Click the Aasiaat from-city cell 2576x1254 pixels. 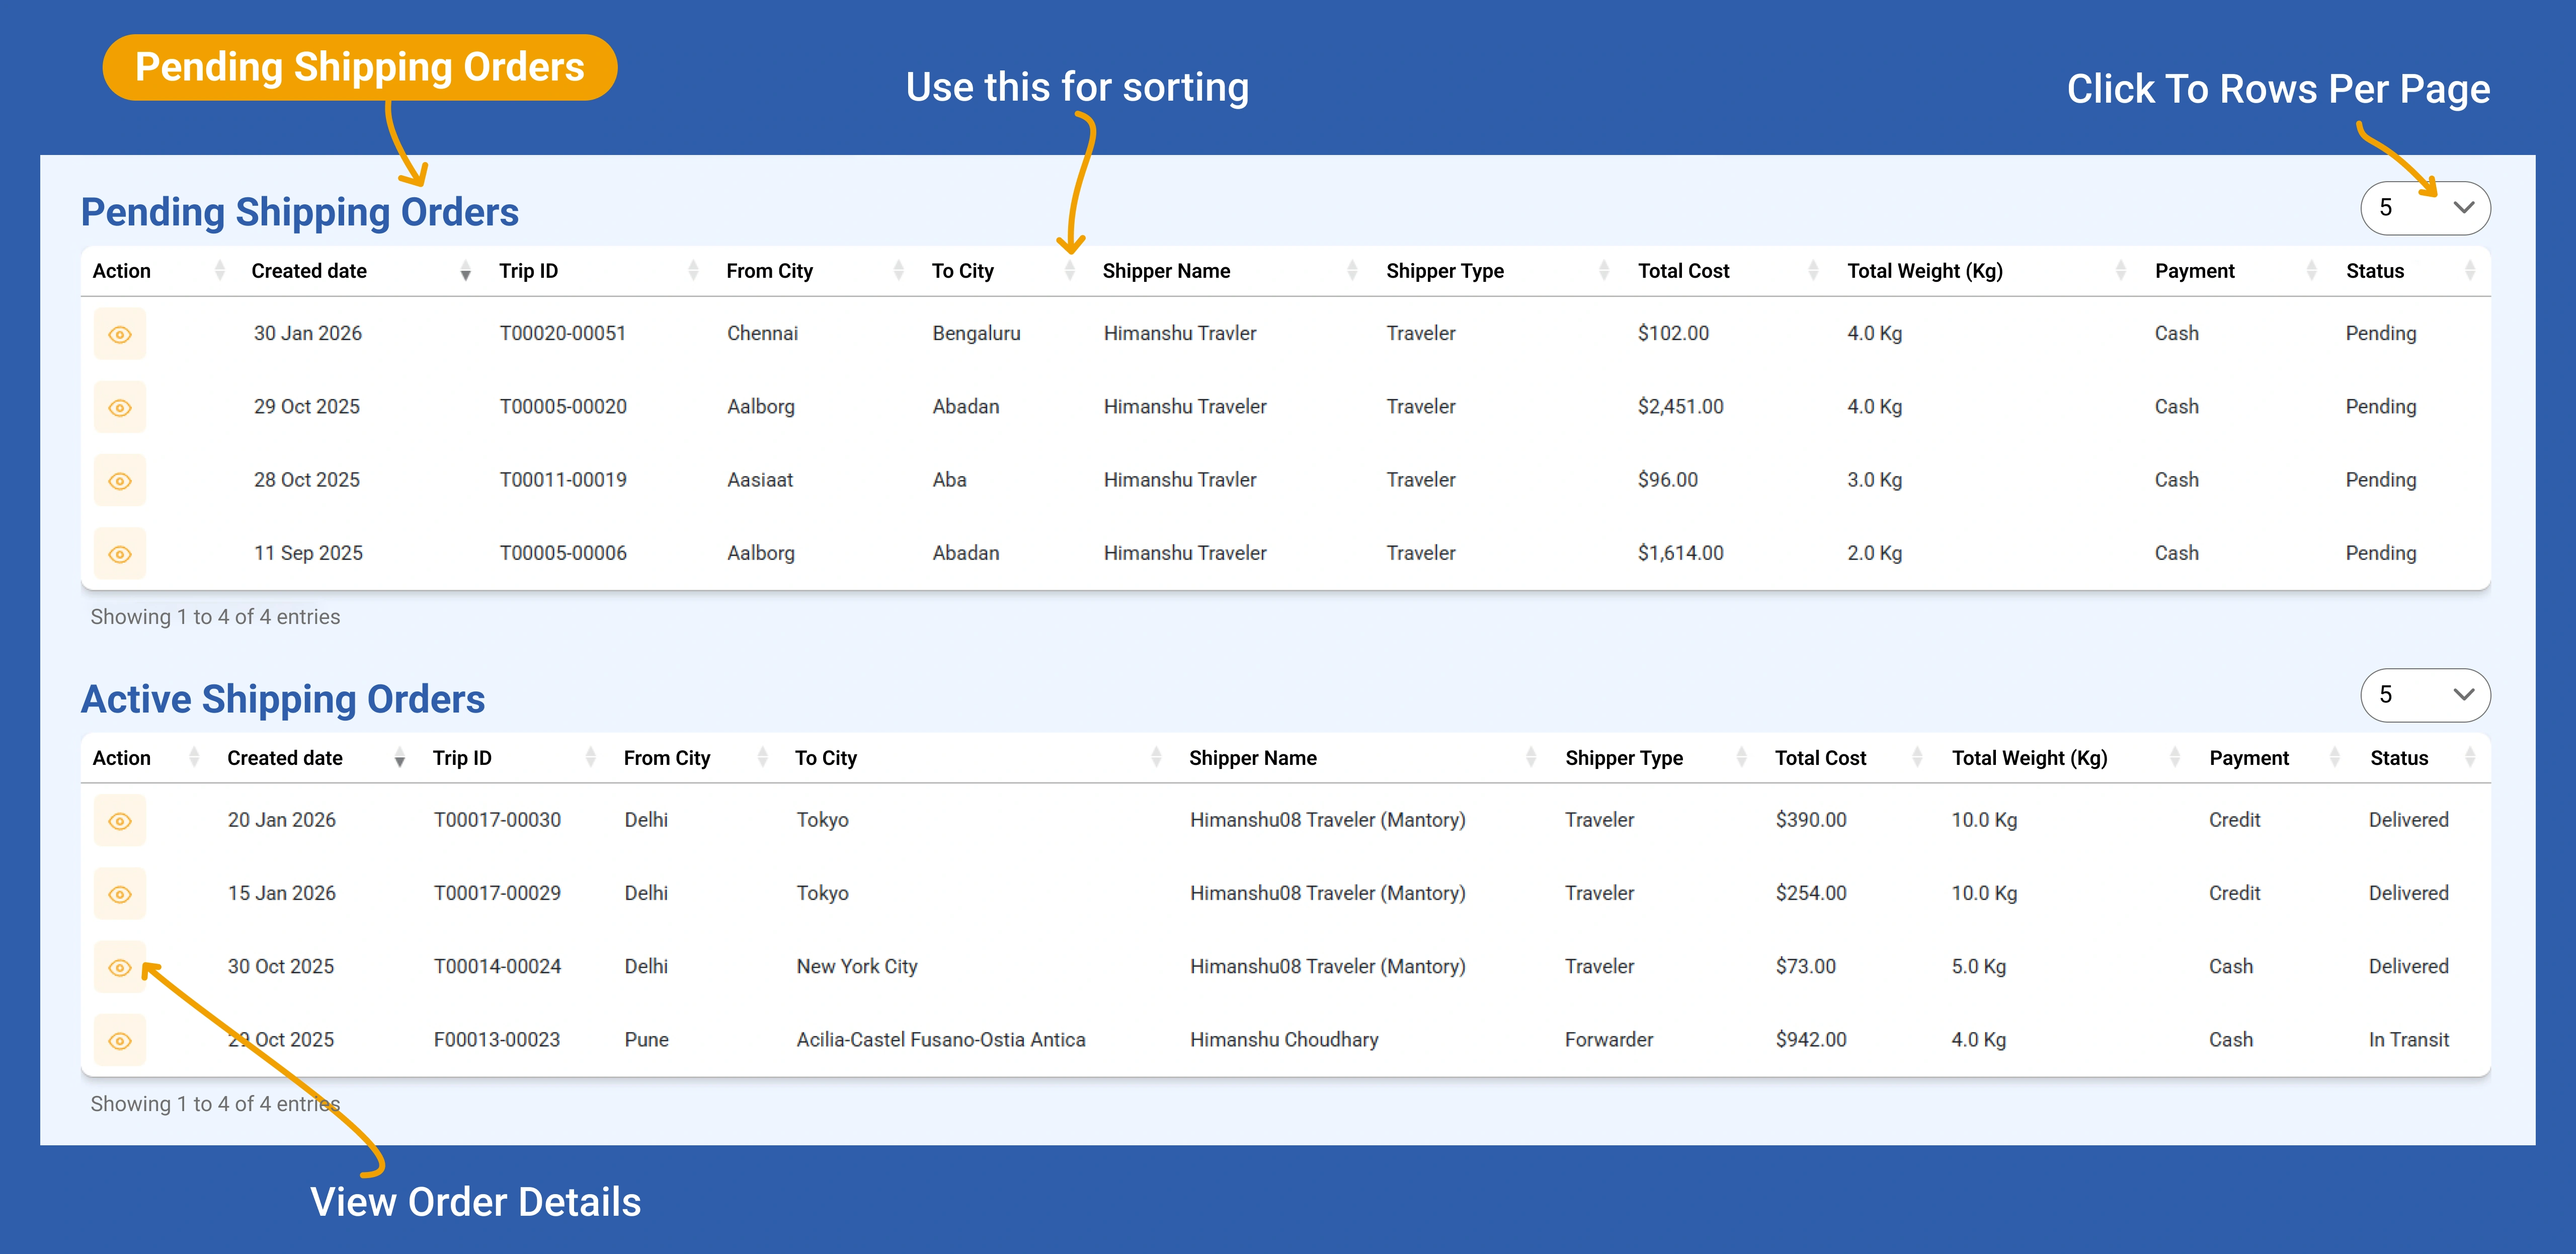tap(760, 480)
